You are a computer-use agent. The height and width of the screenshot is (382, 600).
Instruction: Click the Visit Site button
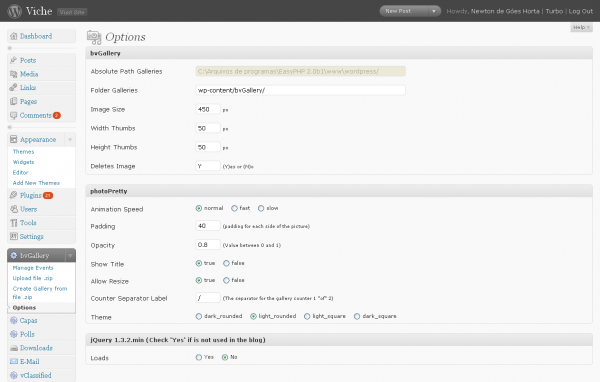pyautogui.click(x=72, y=12)
